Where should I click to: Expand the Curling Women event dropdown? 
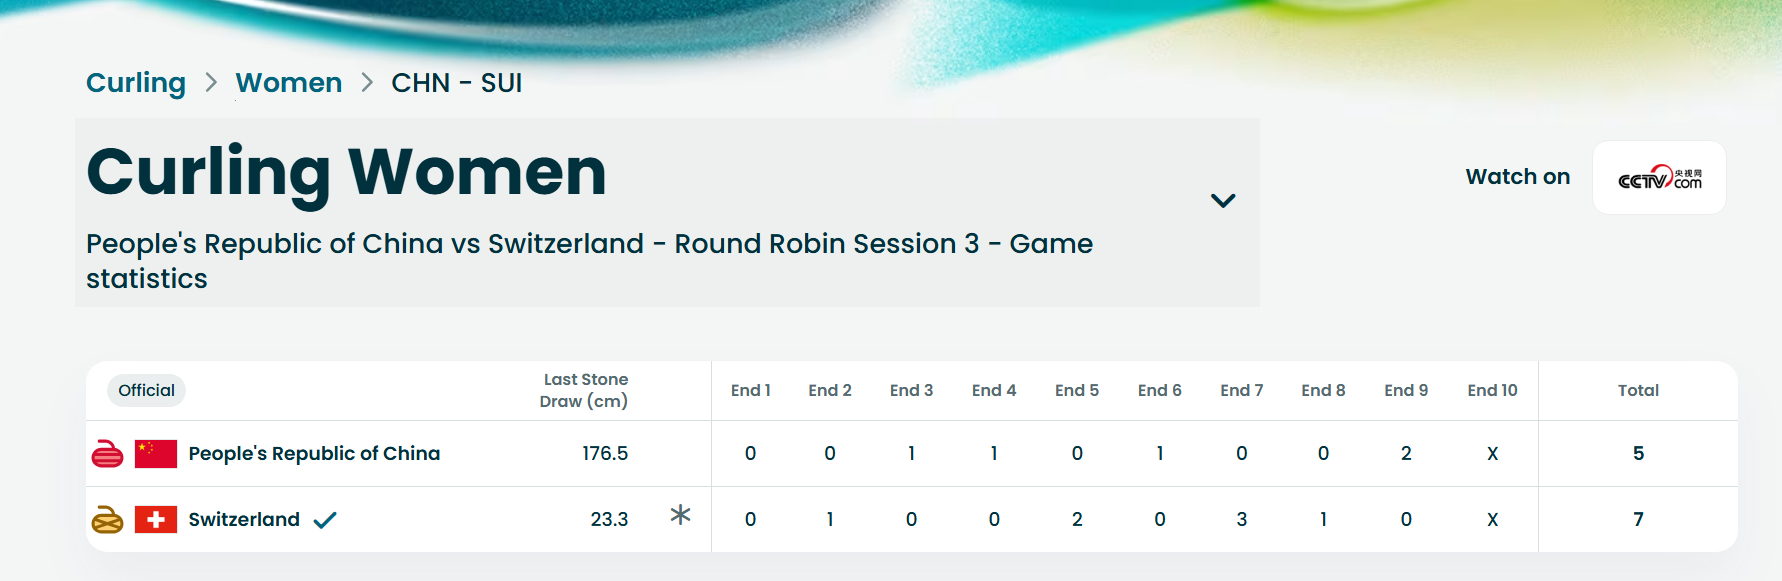click(1222, 201)
